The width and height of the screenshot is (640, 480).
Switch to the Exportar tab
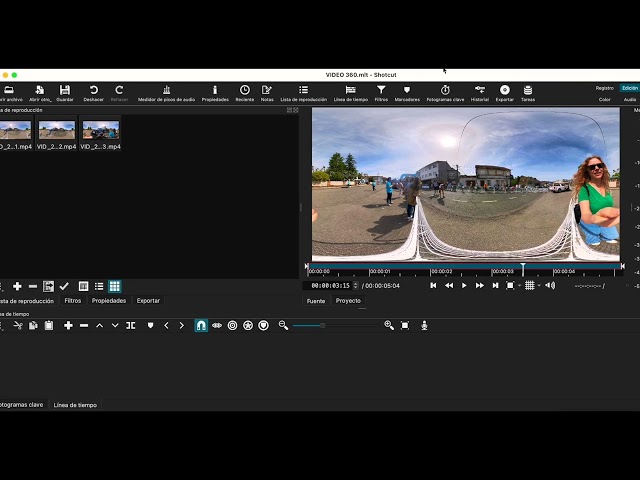(x=148, y=301)
